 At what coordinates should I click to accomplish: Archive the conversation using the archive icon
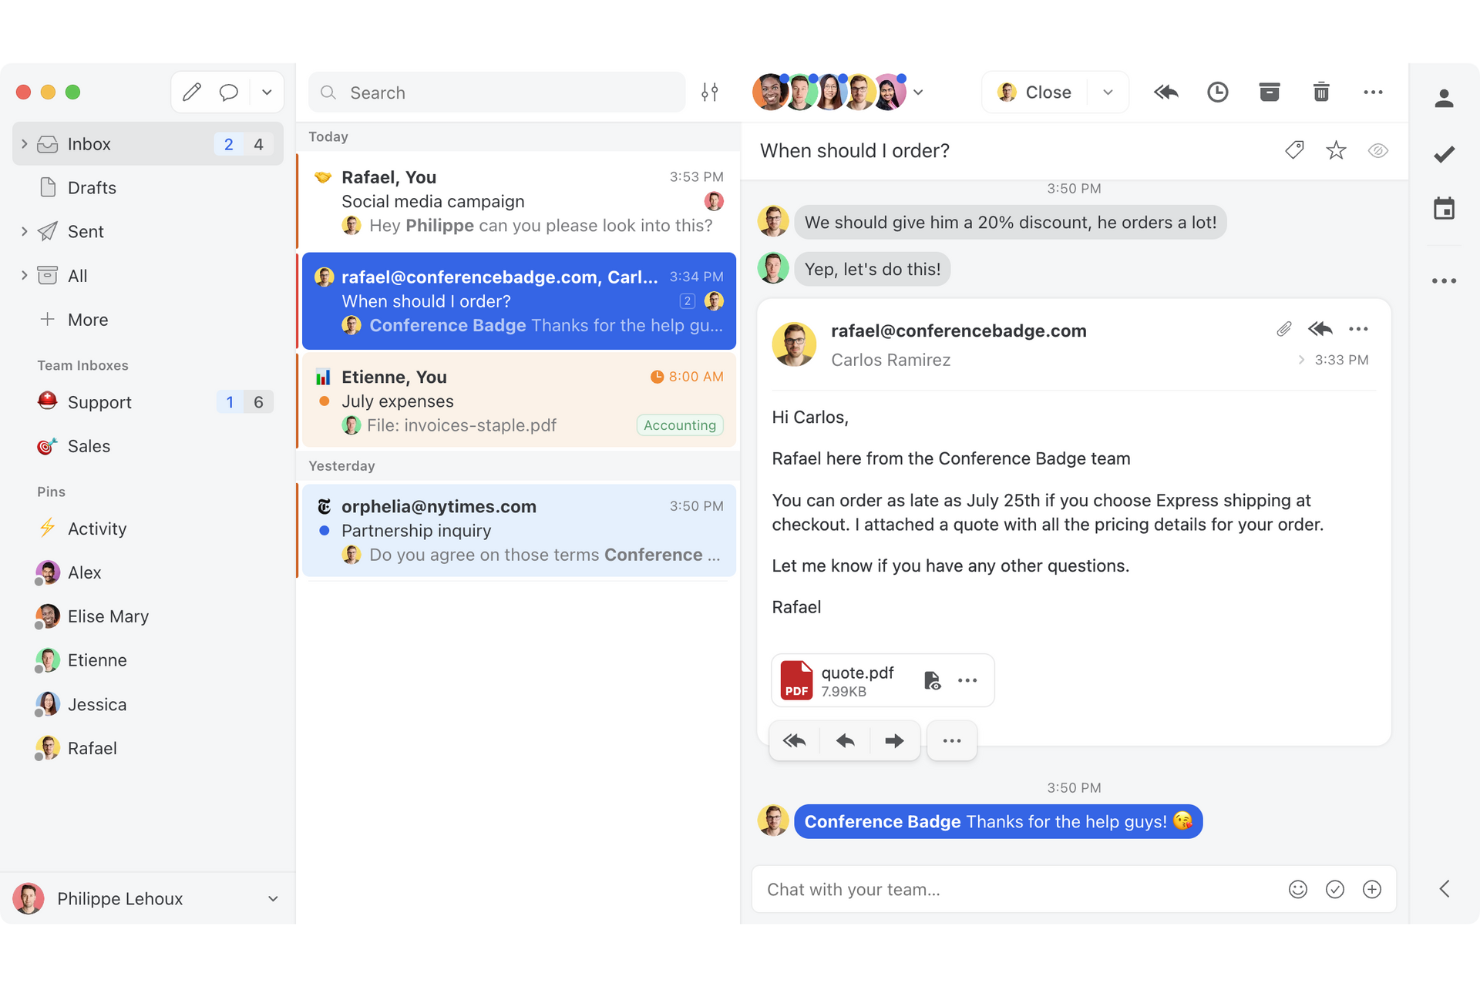[1269, 92]
